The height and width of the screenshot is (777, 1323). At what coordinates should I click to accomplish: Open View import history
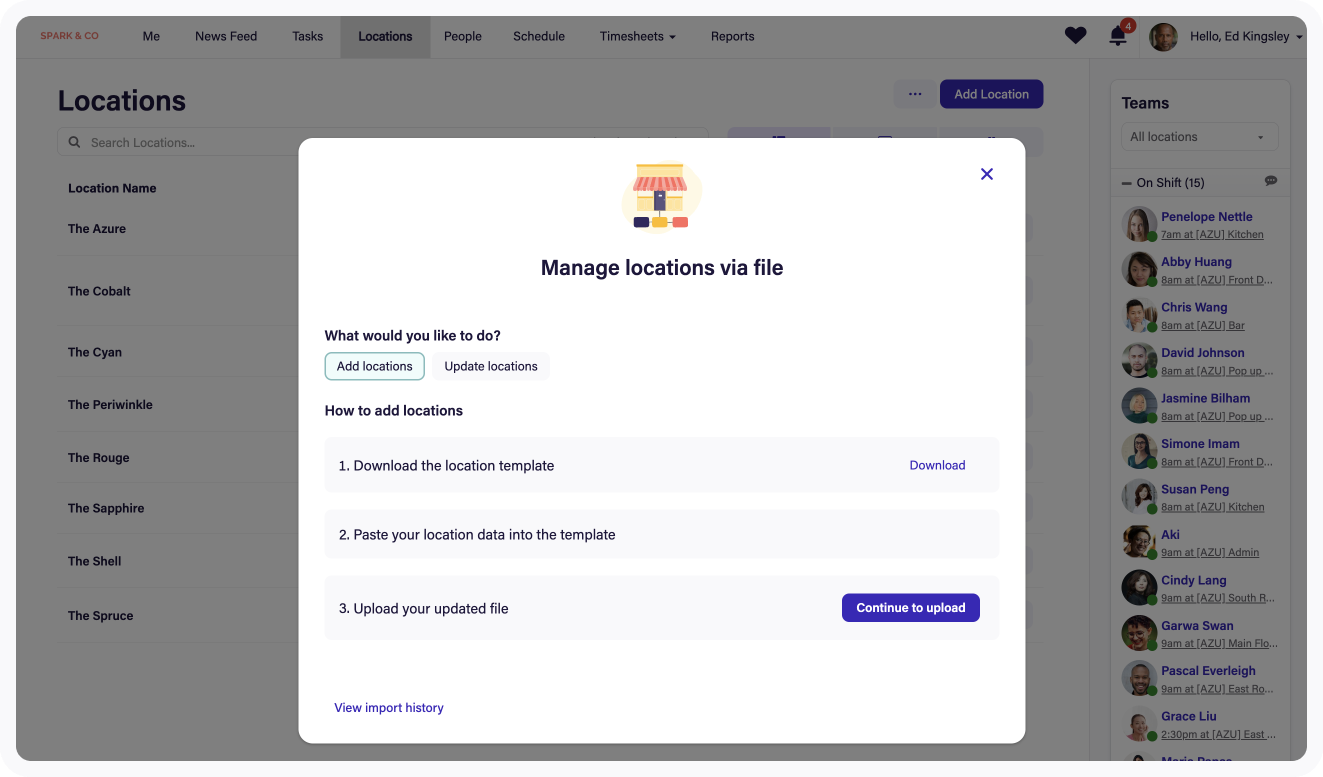tap(389, 707)
